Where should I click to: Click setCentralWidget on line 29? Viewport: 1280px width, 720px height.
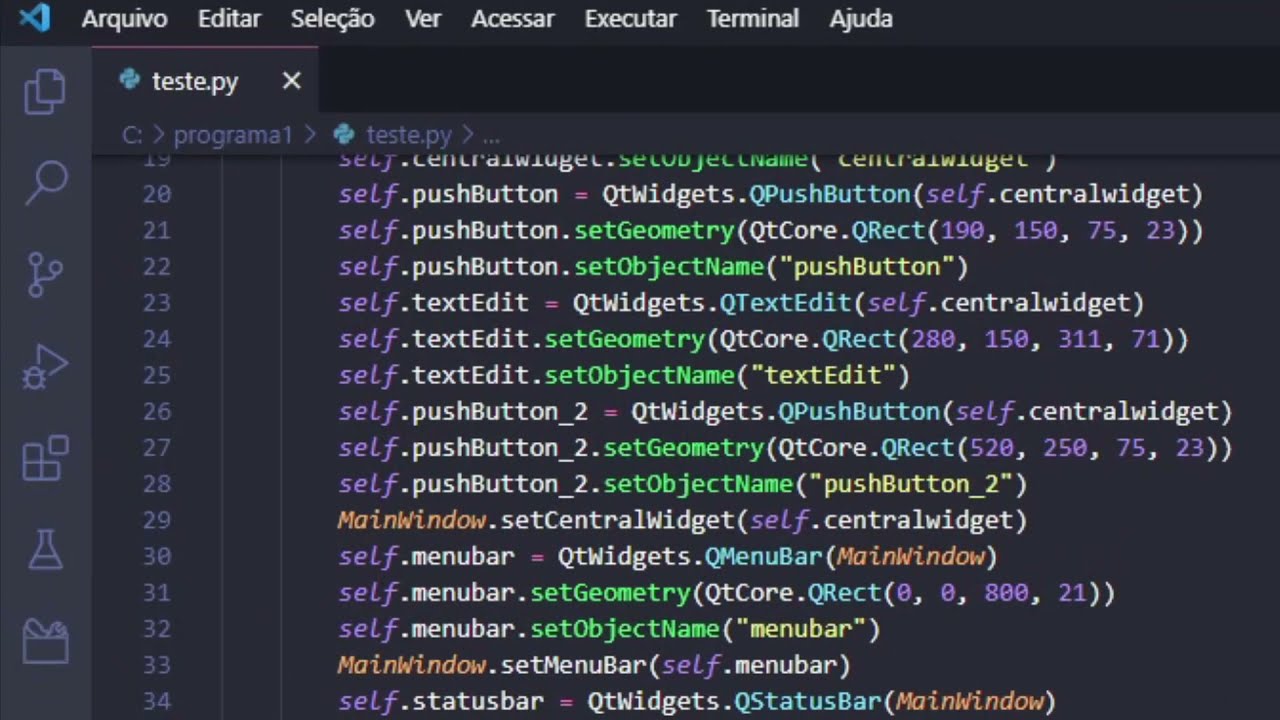pyautogui.click(x=617, y=520)
